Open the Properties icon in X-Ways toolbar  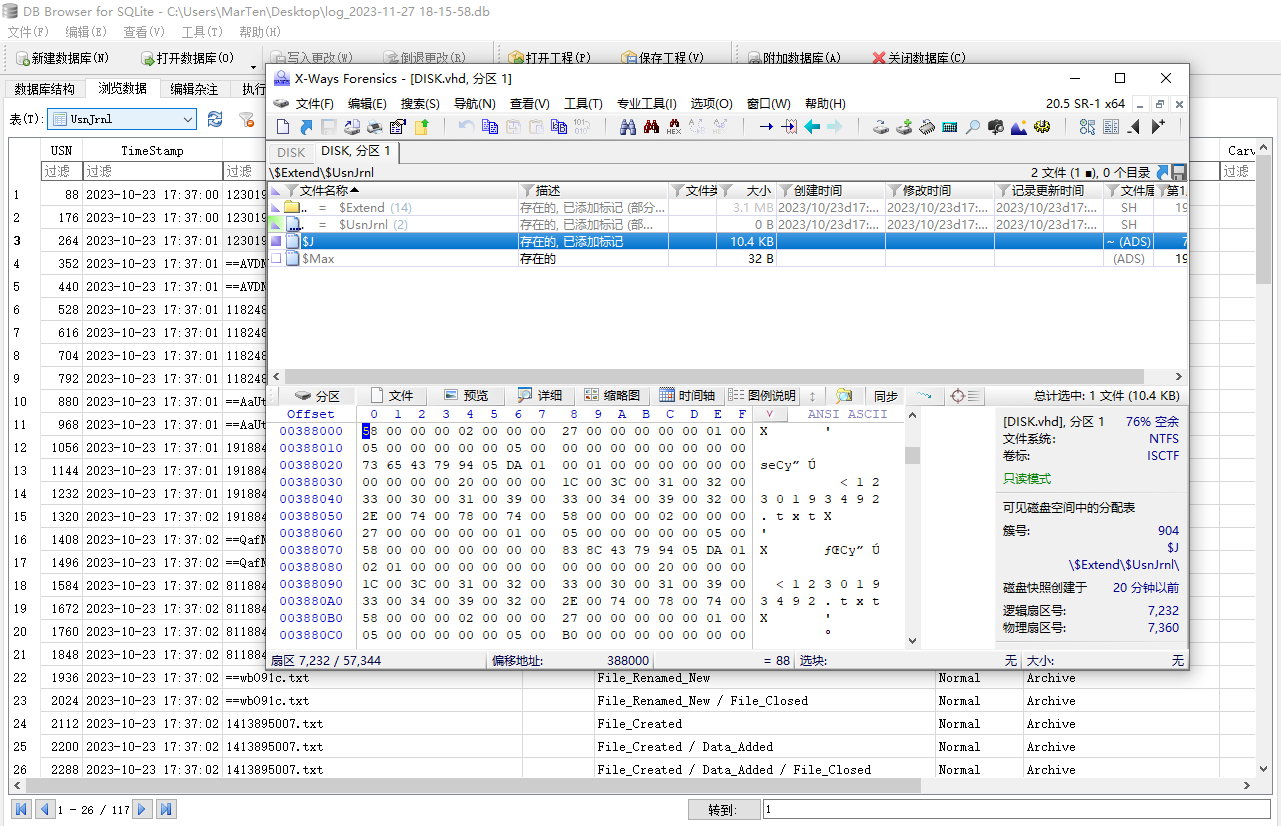coord(398,127)
